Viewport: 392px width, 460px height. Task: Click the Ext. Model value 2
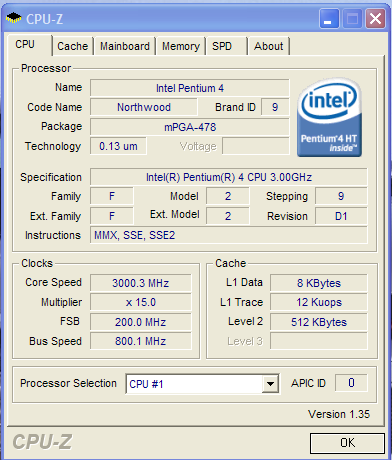(228, 216)
